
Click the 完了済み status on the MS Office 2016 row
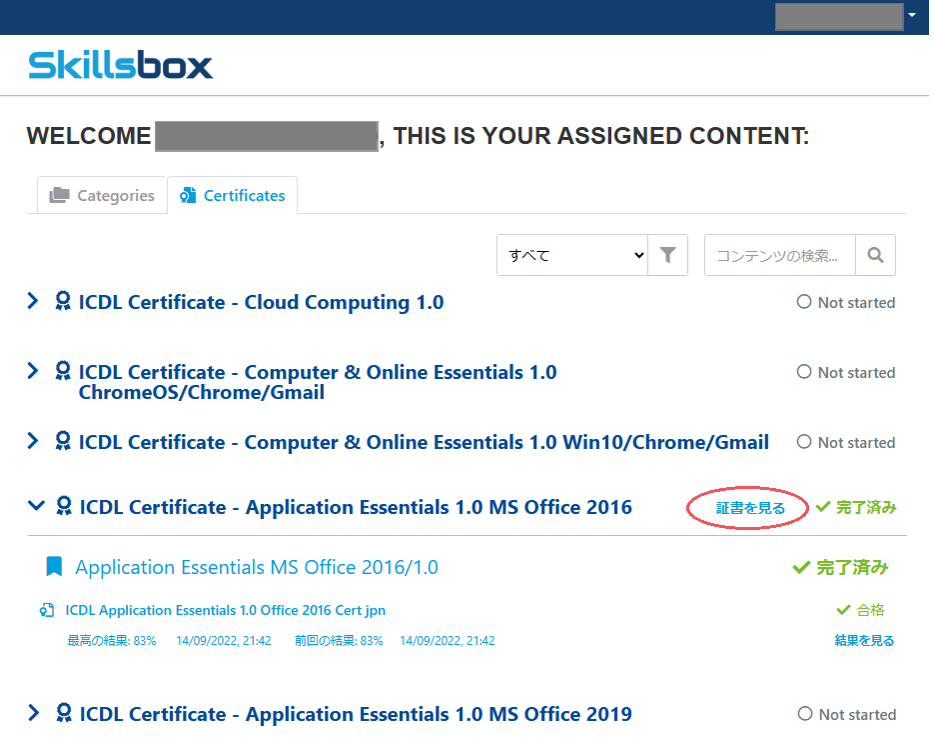point(856,508)
